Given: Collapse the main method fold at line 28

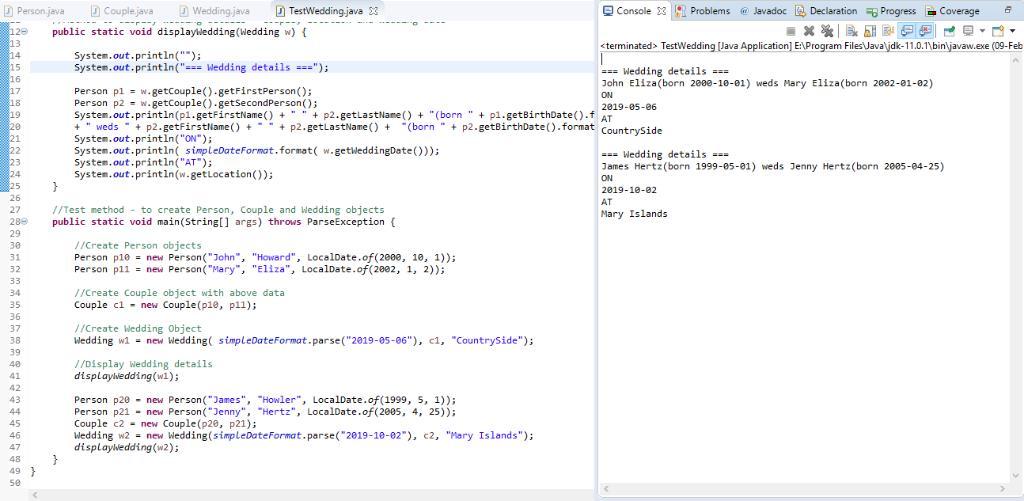Looking at the screenshot, I should click(25, 221).
